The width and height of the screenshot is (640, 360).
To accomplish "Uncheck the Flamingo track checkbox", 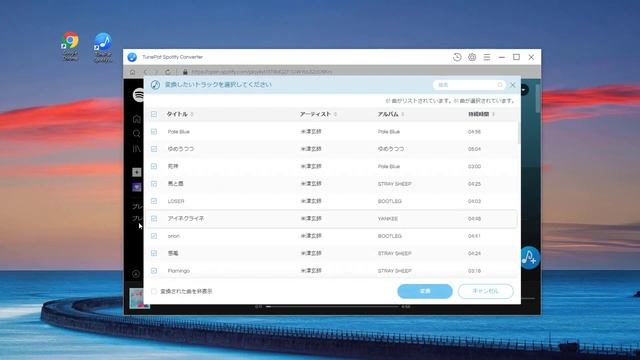I will [x=154, y=271].
